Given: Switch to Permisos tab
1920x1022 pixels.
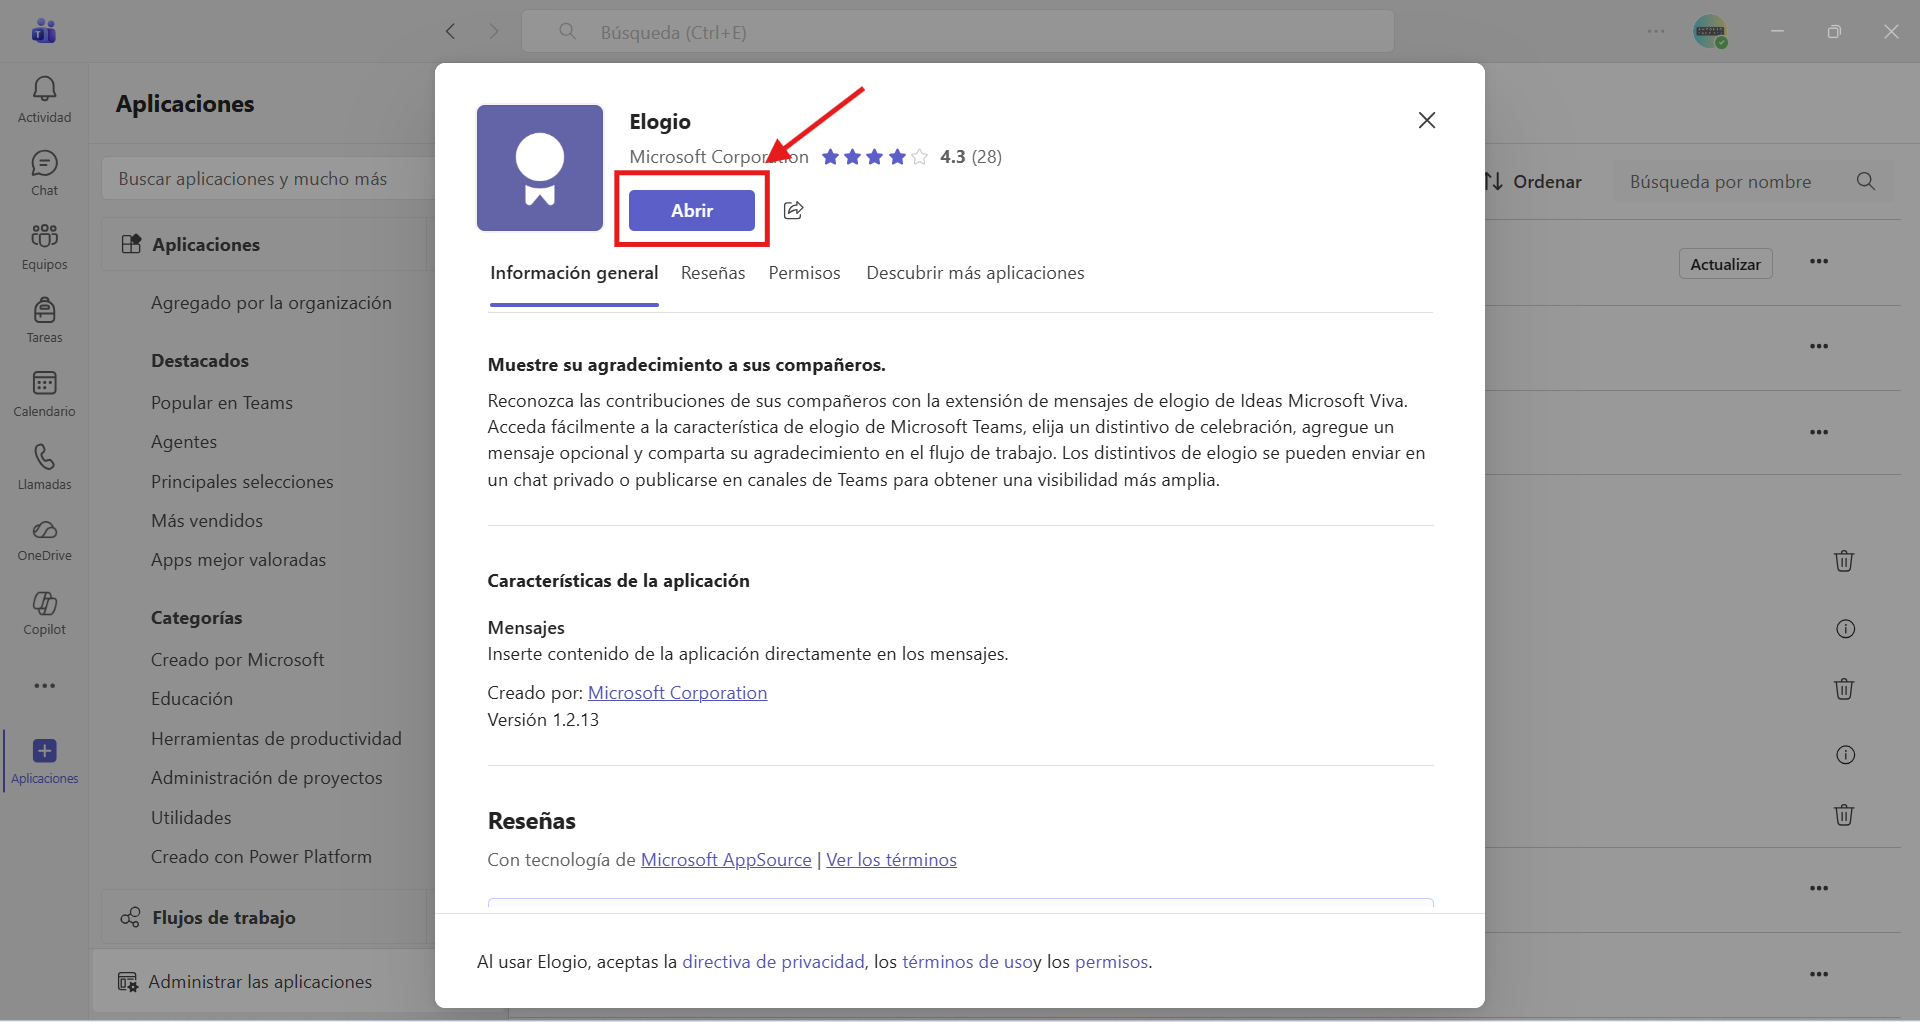Looking at the screenshot, I should tap(804, 273).
